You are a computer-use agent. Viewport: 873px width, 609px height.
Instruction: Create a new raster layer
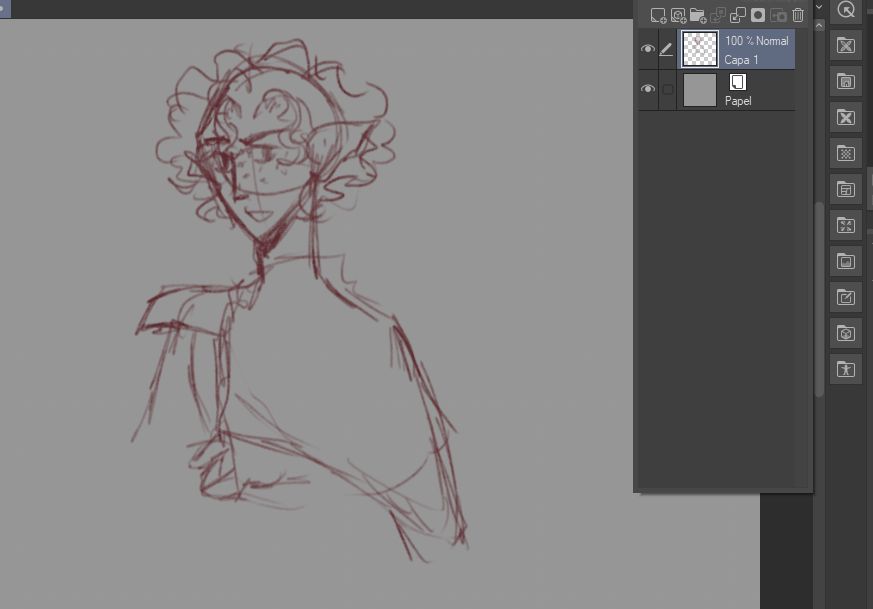tap(658, 16)
